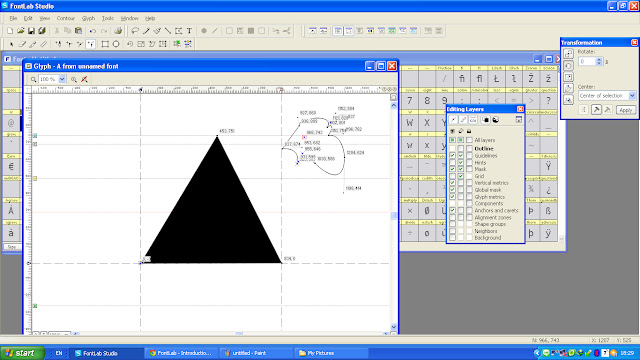
Task: Click the Print icon in toolbar
Action: 118,31
